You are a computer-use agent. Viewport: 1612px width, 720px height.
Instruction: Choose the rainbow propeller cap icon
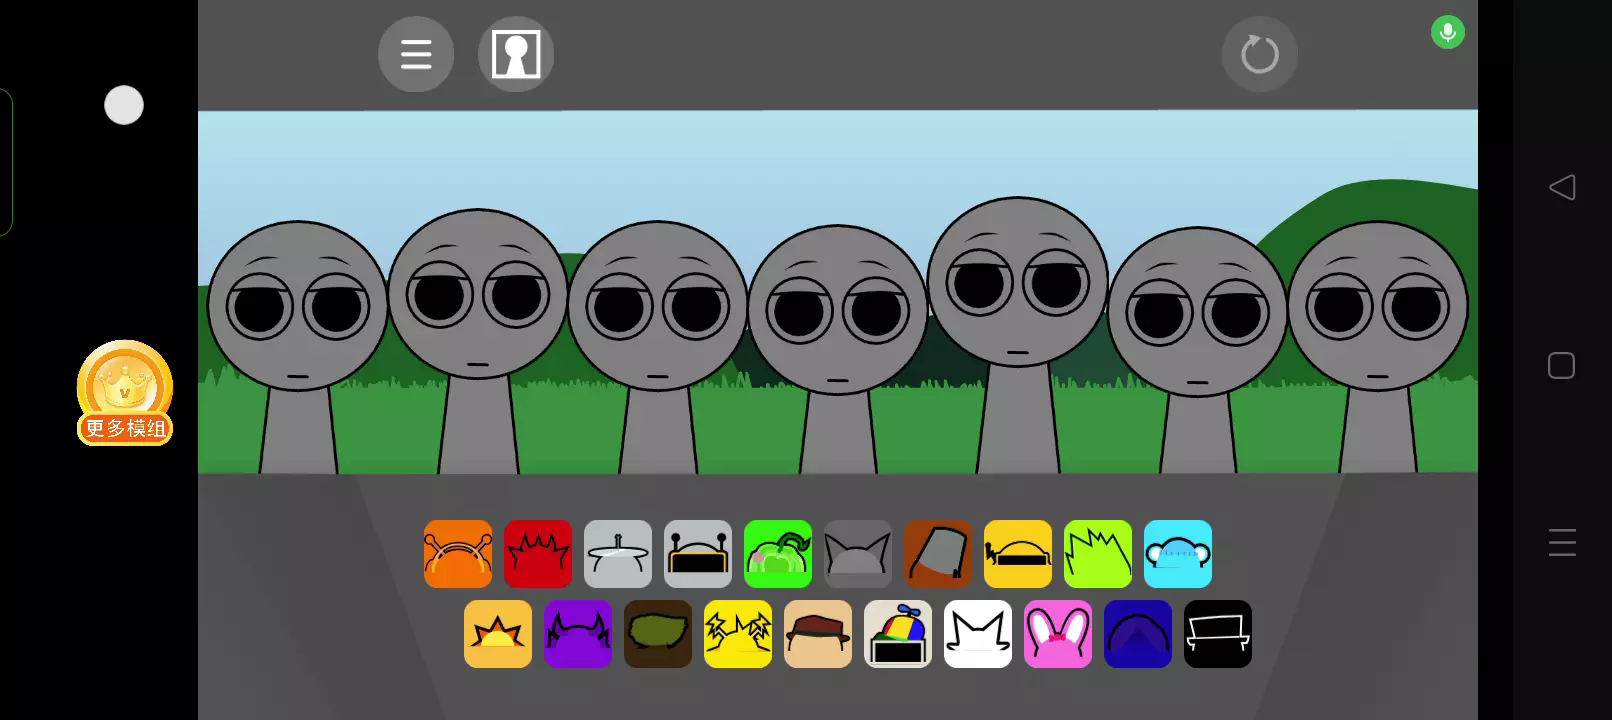pyautogui.click(x=898, y=634)
